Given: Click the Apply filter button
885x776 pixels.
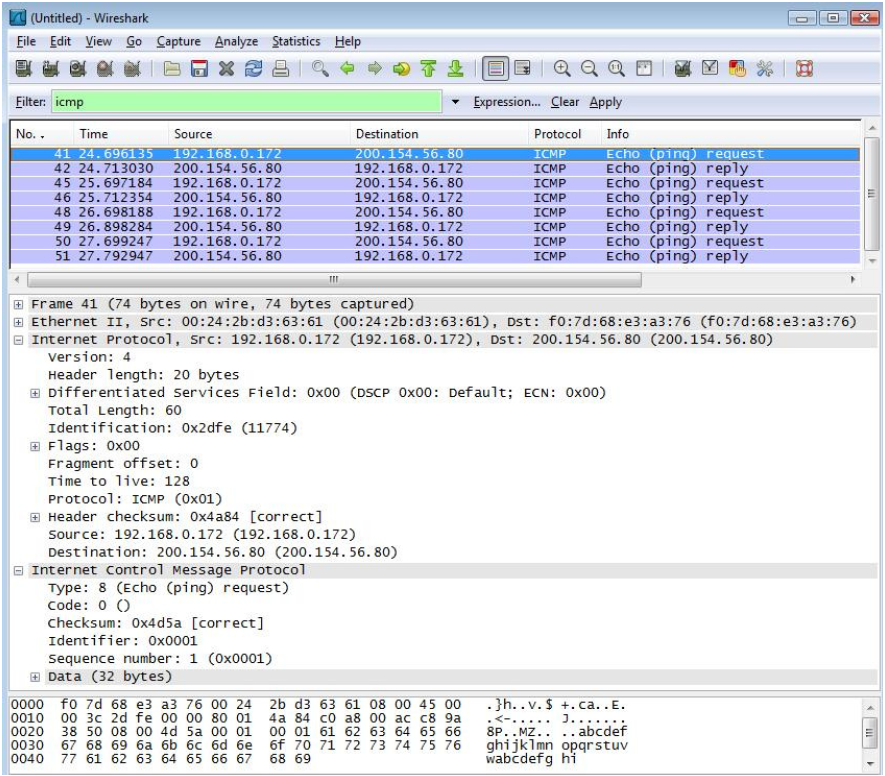Looking at the screenshot, I should pyautogui.click(x=605, y=102).
